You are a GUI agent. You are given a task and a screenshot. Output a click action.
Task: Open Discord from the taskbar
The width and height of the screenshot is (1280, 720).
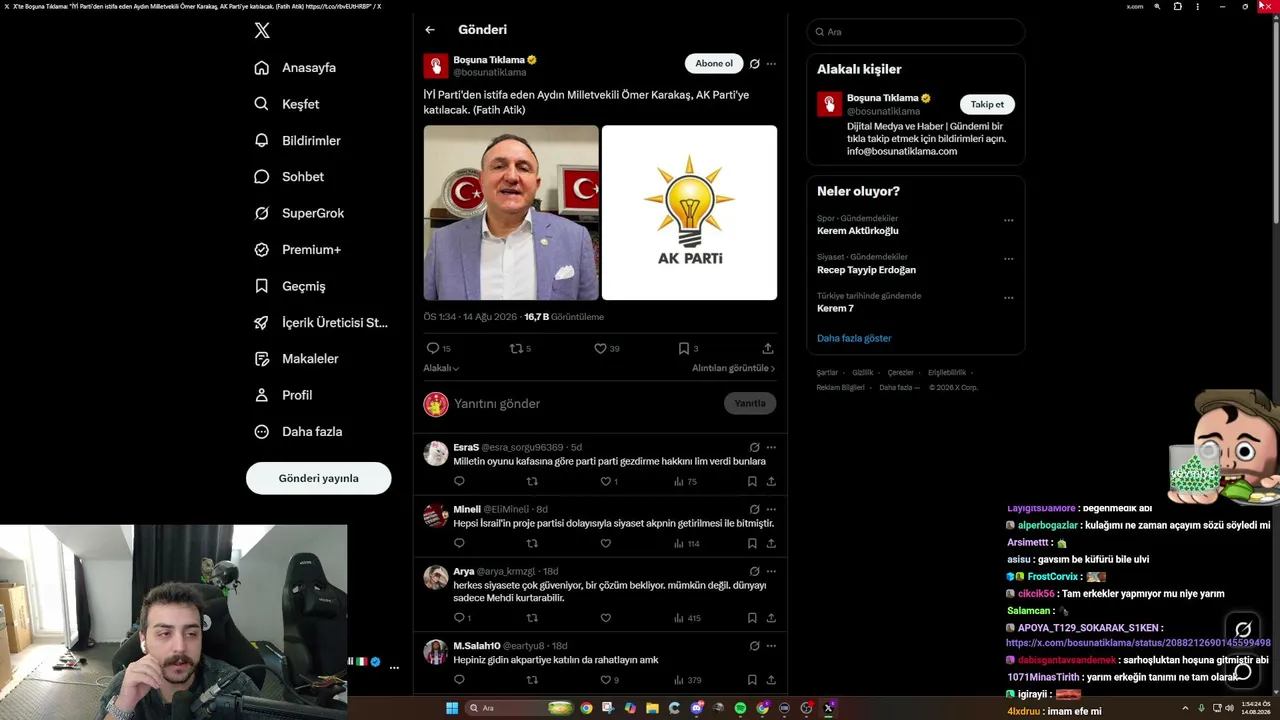pos(696,708)
